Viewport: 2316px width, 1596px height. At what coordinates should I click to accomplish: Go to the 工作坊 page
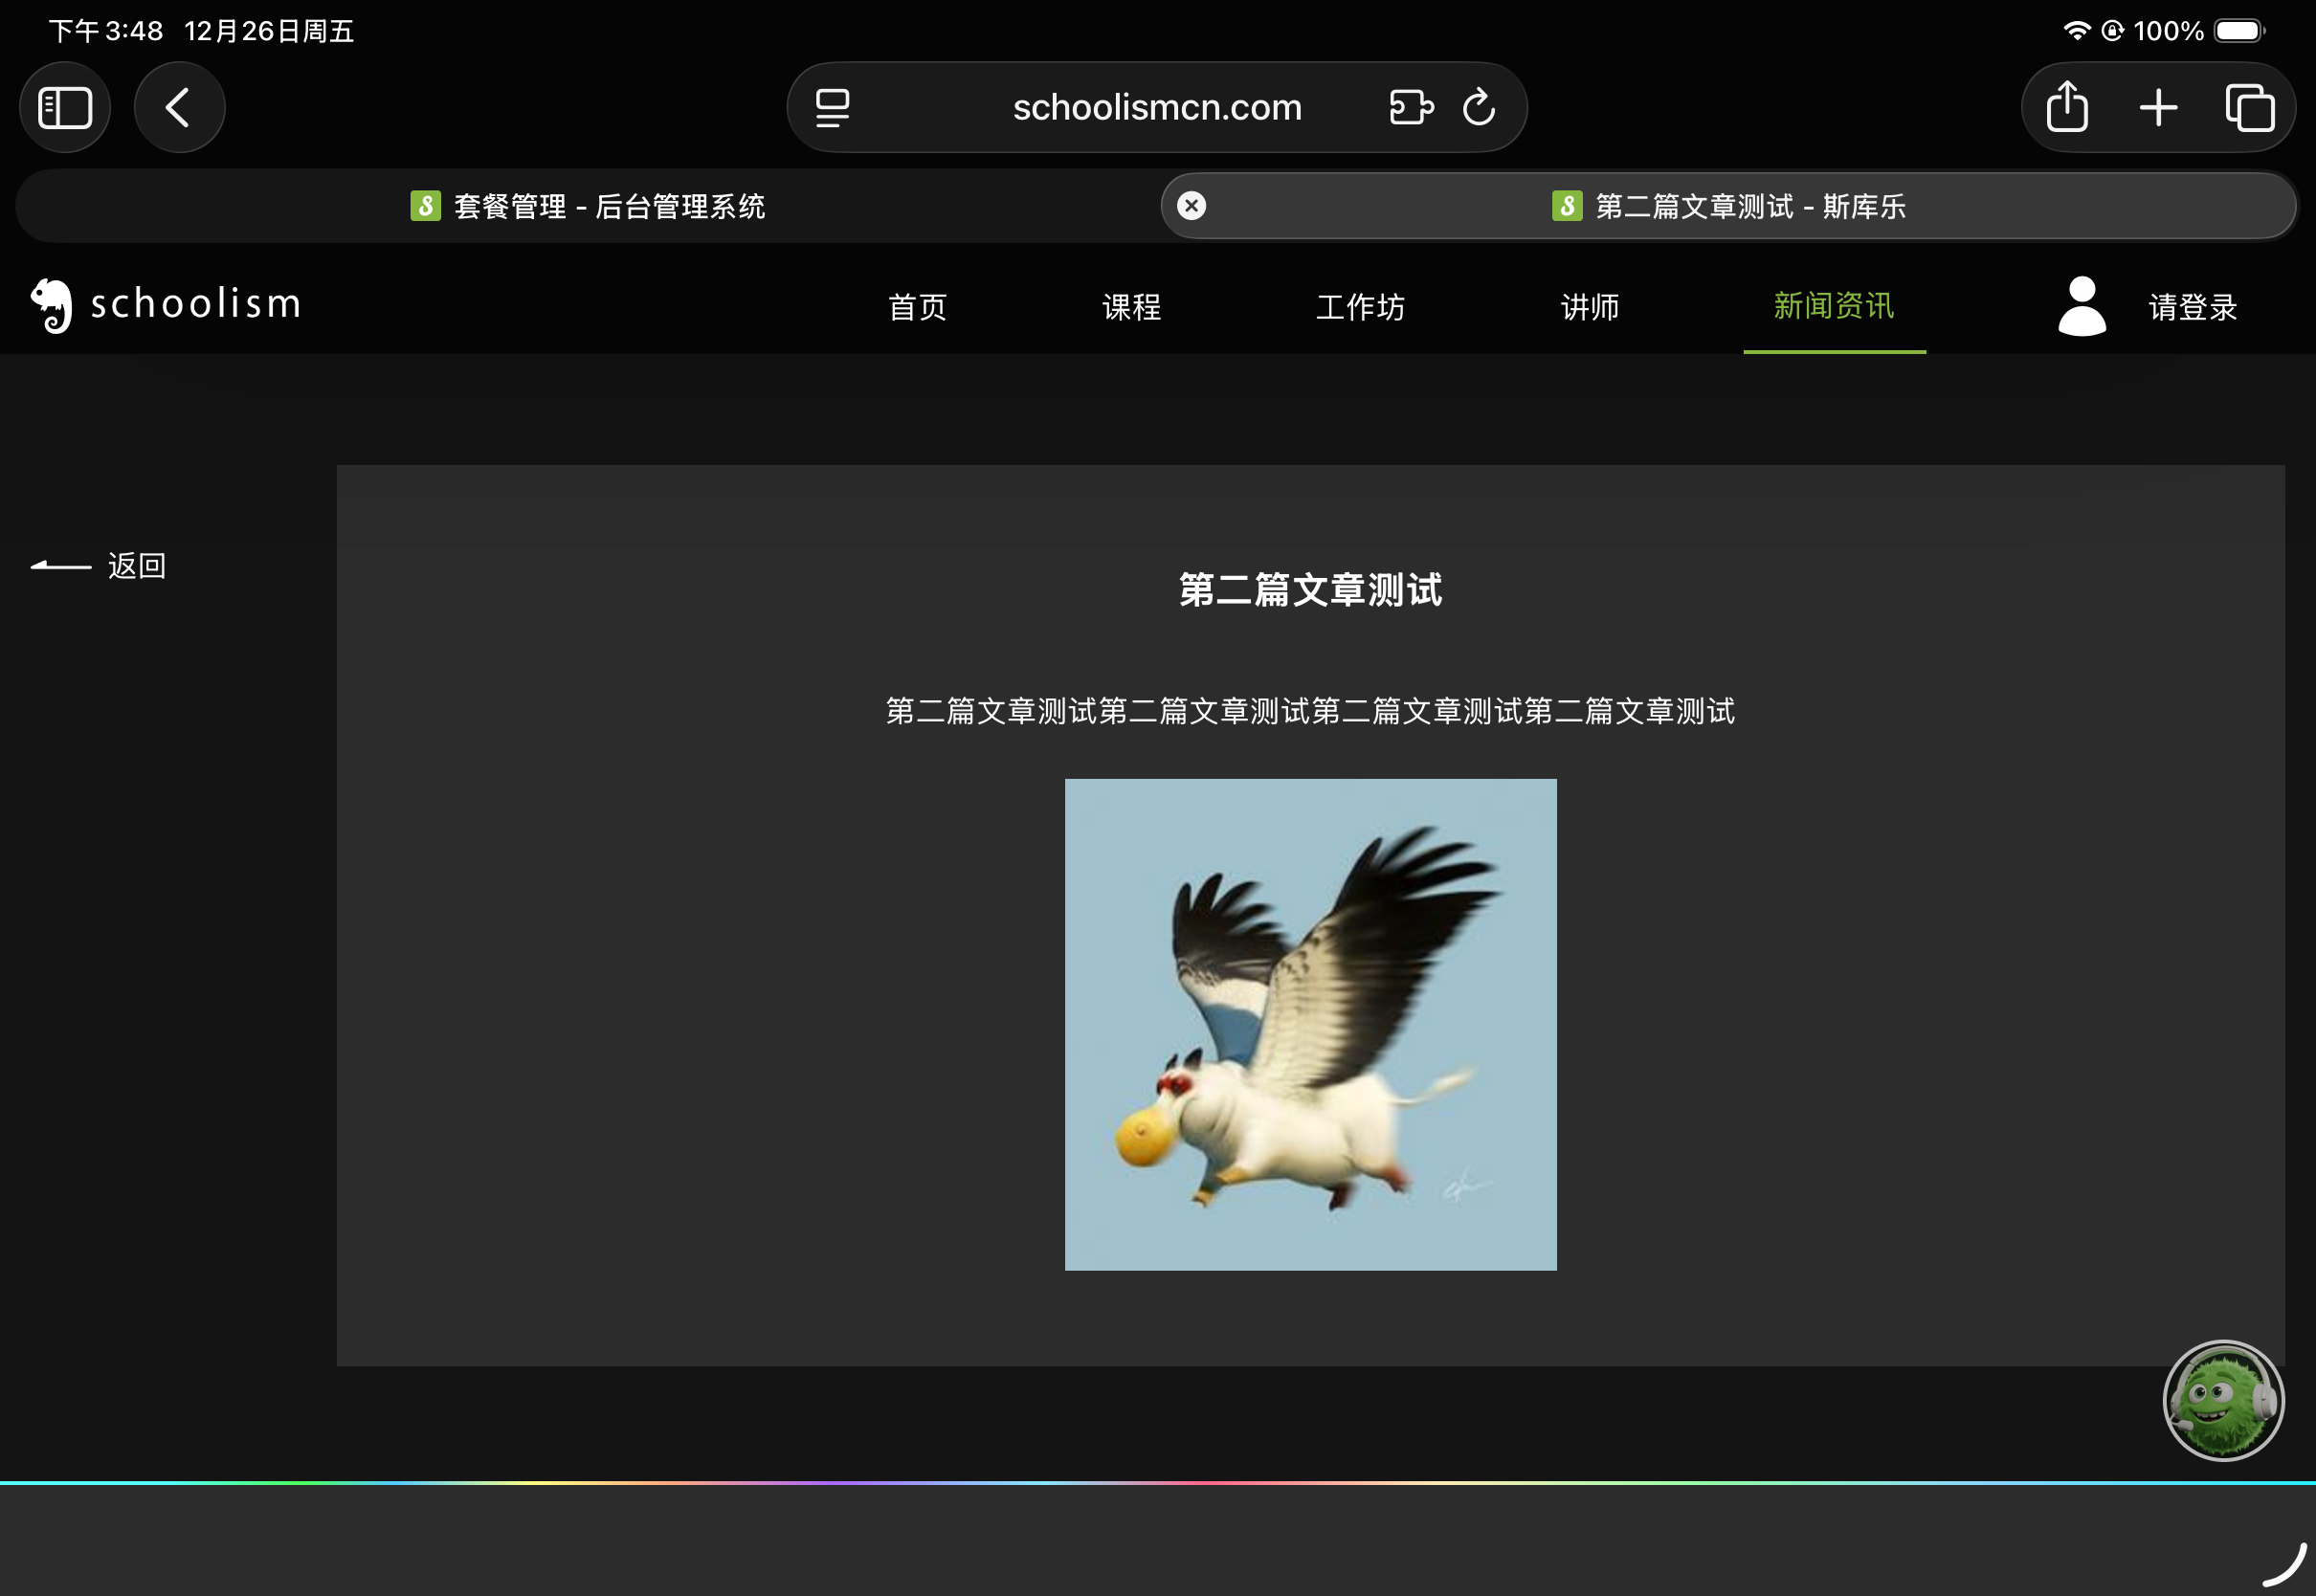click(1360, 307)
